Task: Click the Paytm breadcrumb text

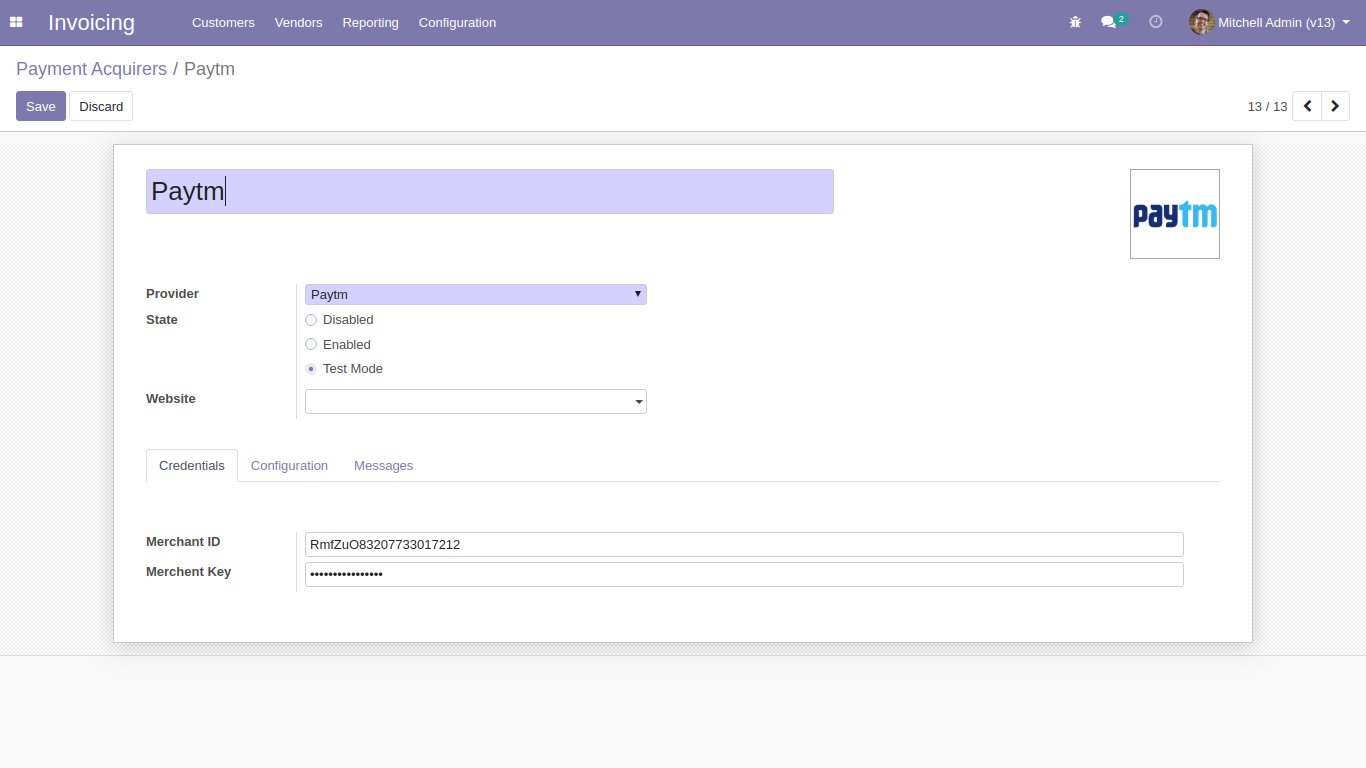Action: pos(209,69)
